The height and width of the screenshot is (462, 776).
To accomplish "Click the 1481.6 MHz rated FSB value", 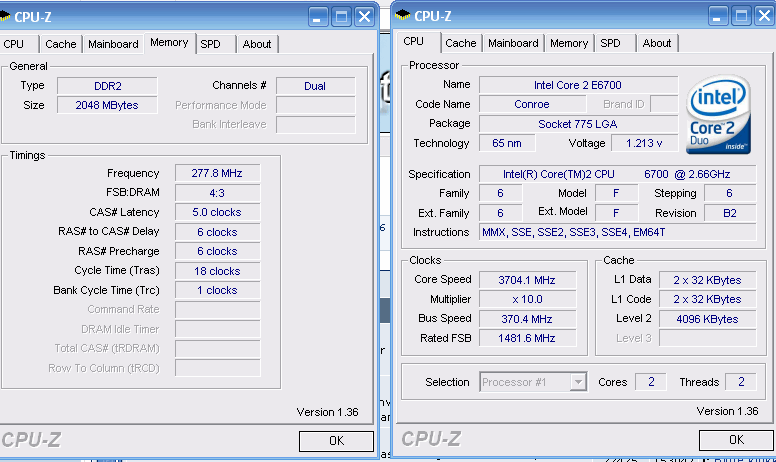I will [527, 338].
